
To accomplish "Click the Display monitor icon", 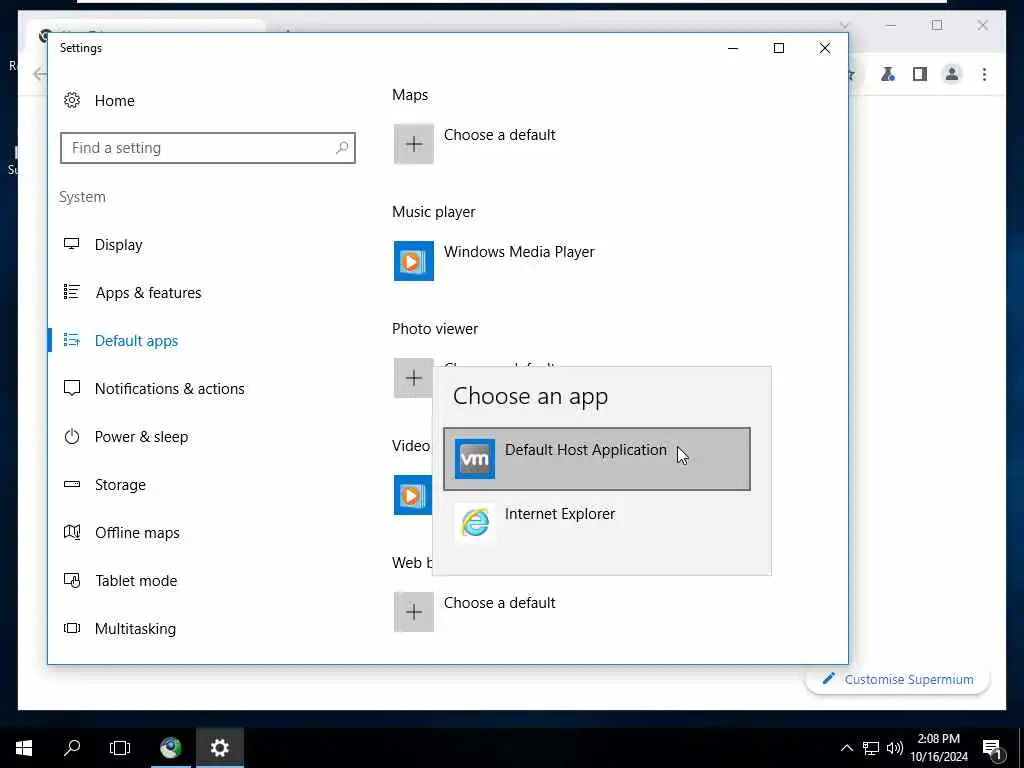I will (72, 244).
